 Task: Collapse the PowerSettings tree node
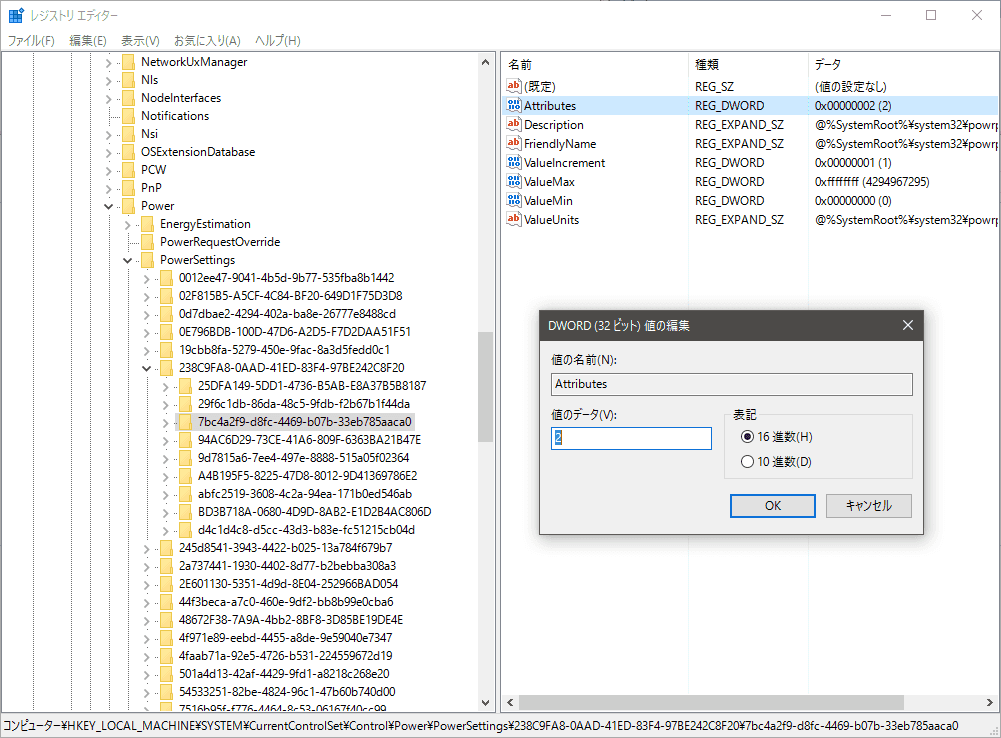tap(128, 260)
